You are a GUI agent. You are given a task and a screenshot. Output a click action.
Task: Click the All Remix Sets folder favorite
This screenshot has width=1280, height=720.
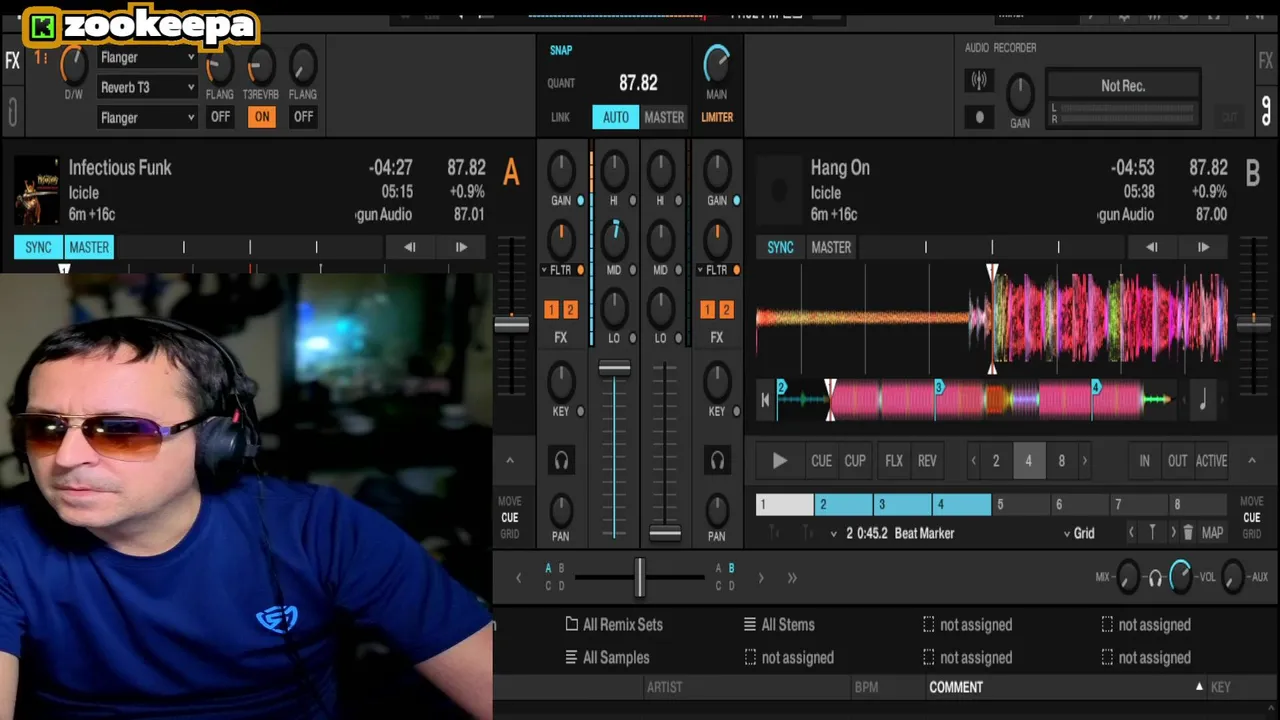613,625
